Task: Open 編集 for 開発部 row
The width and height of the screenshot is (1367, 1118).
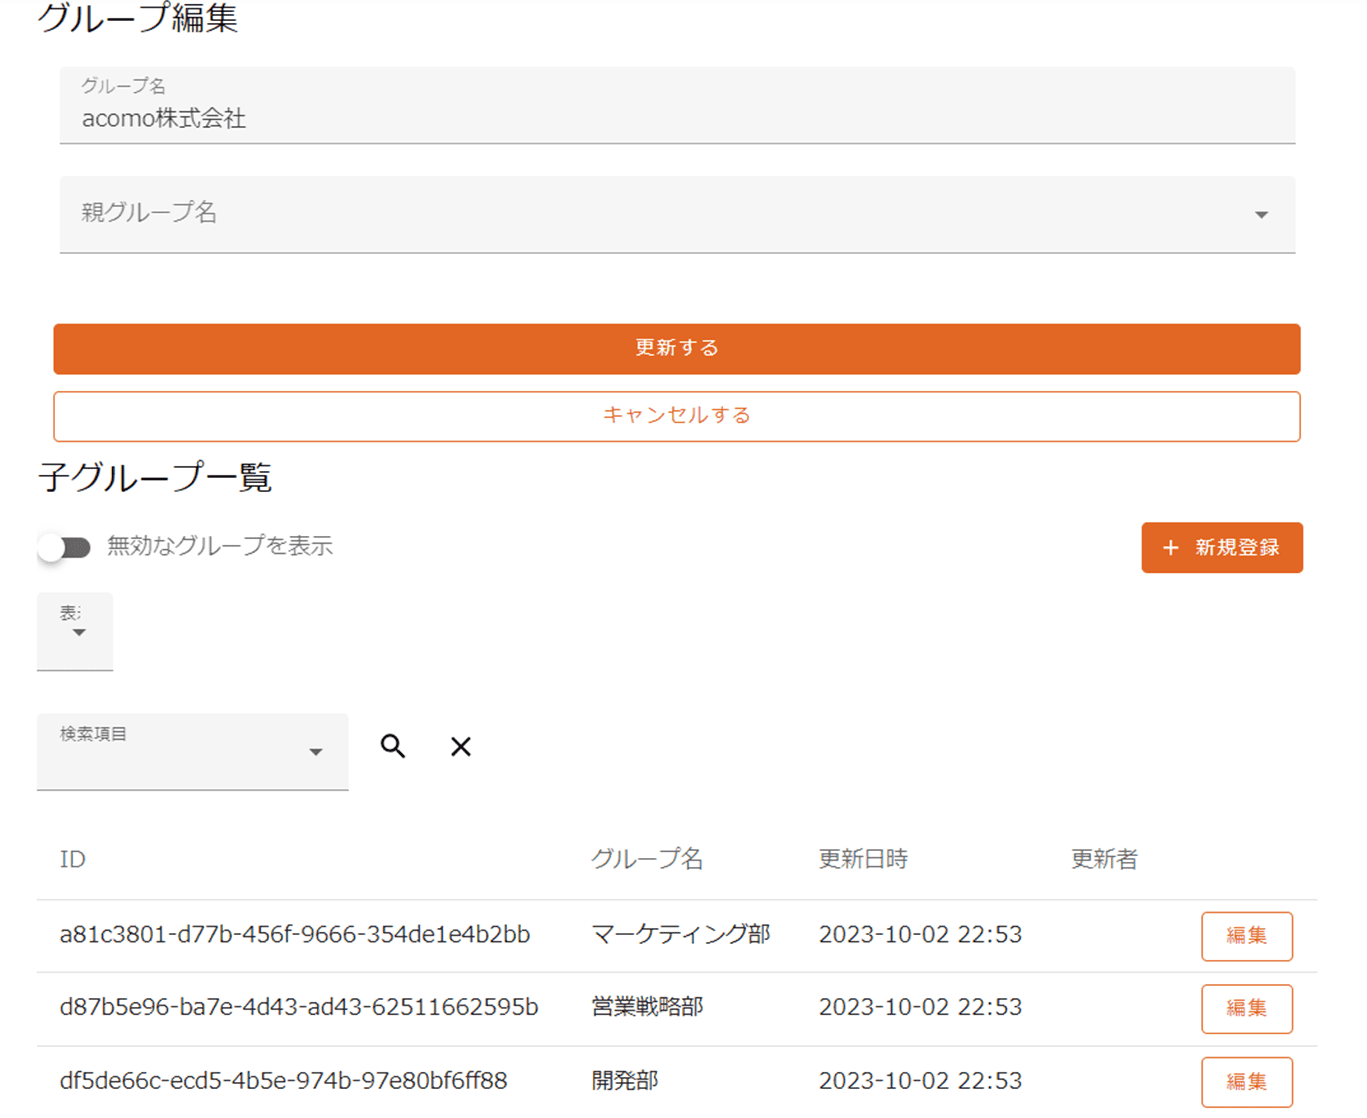Action: click(1246, 1082)
